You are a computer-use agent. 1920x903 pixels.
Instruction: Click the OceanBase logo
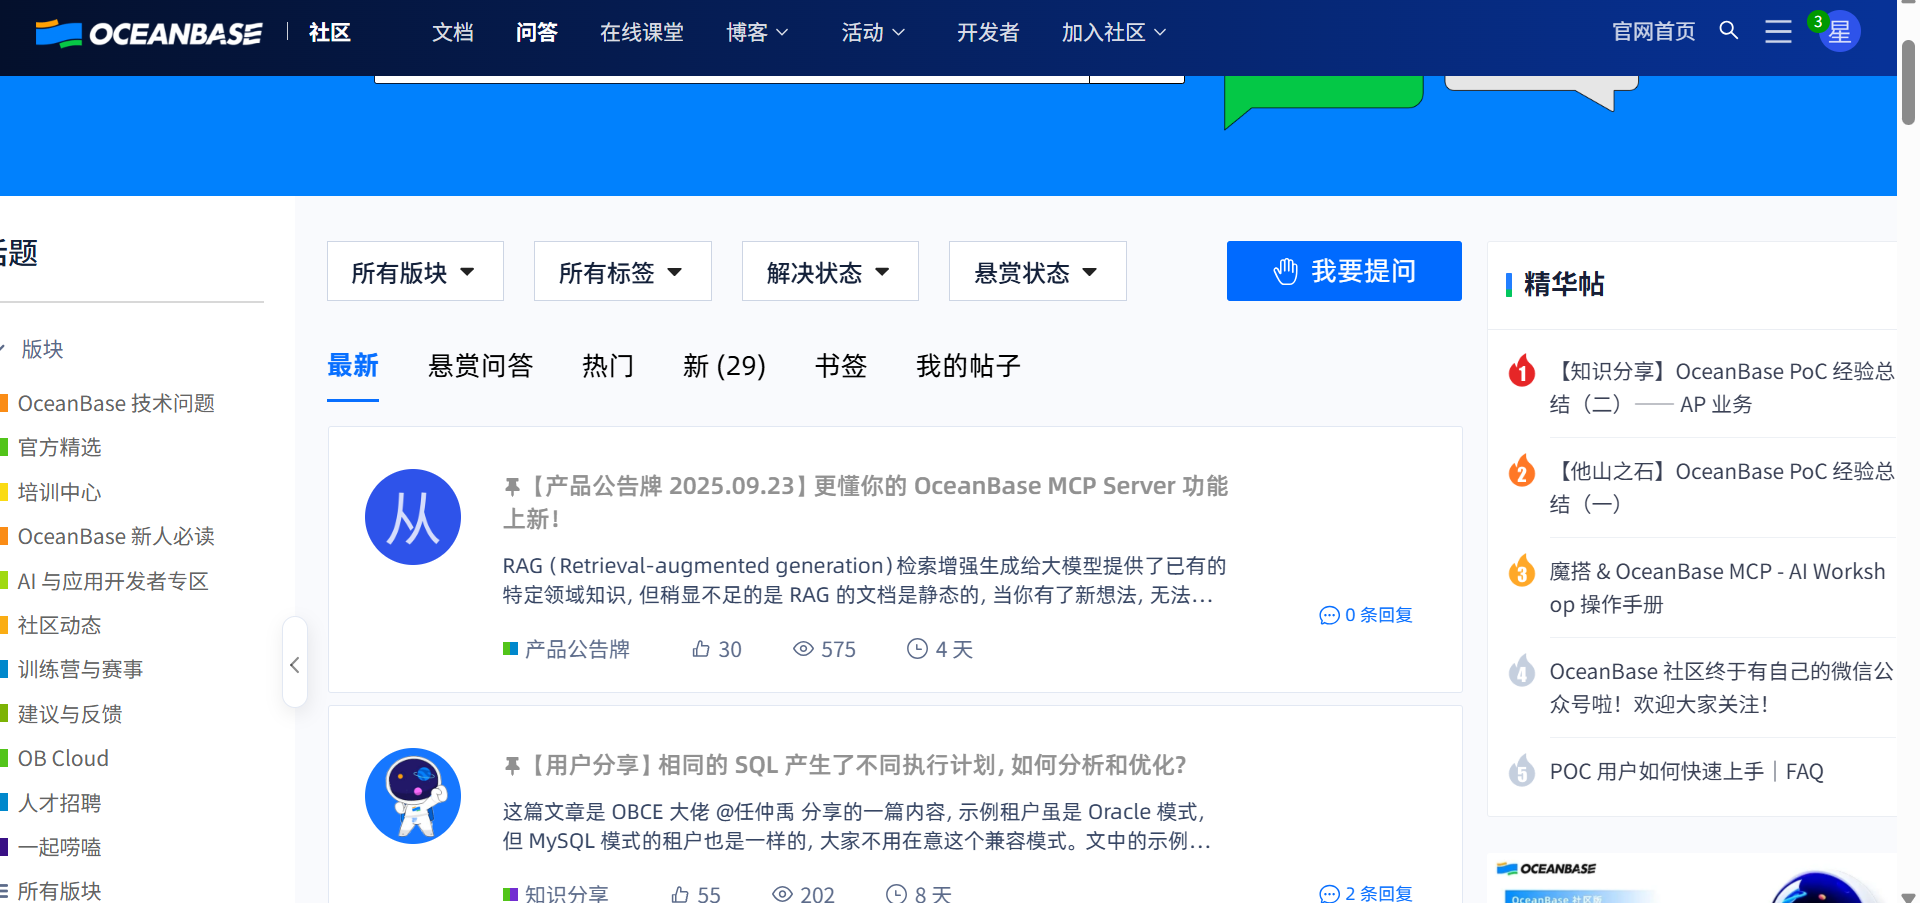pos(149,33)
